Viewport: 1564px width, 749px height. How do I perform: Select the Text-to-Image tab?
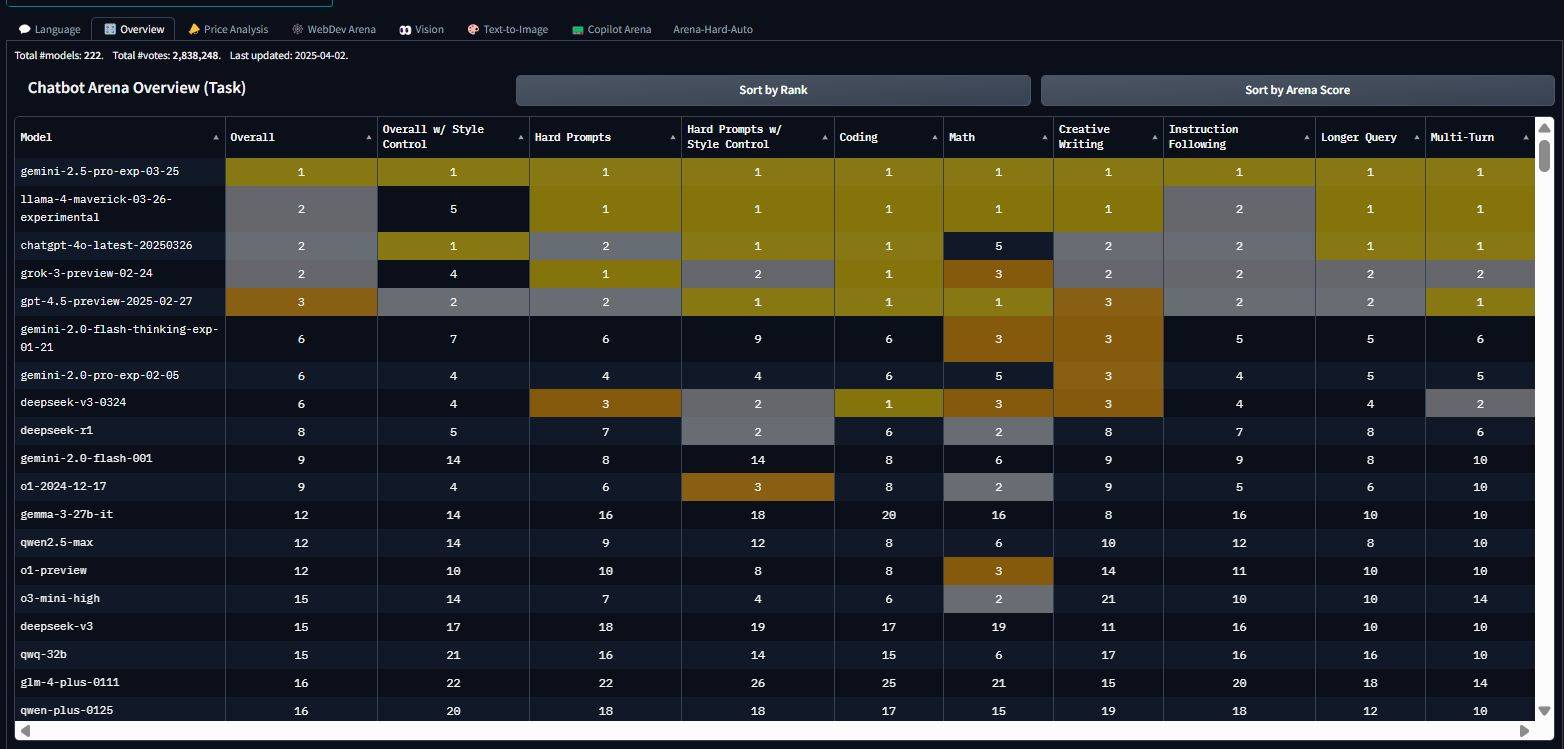tap(508, 29)
